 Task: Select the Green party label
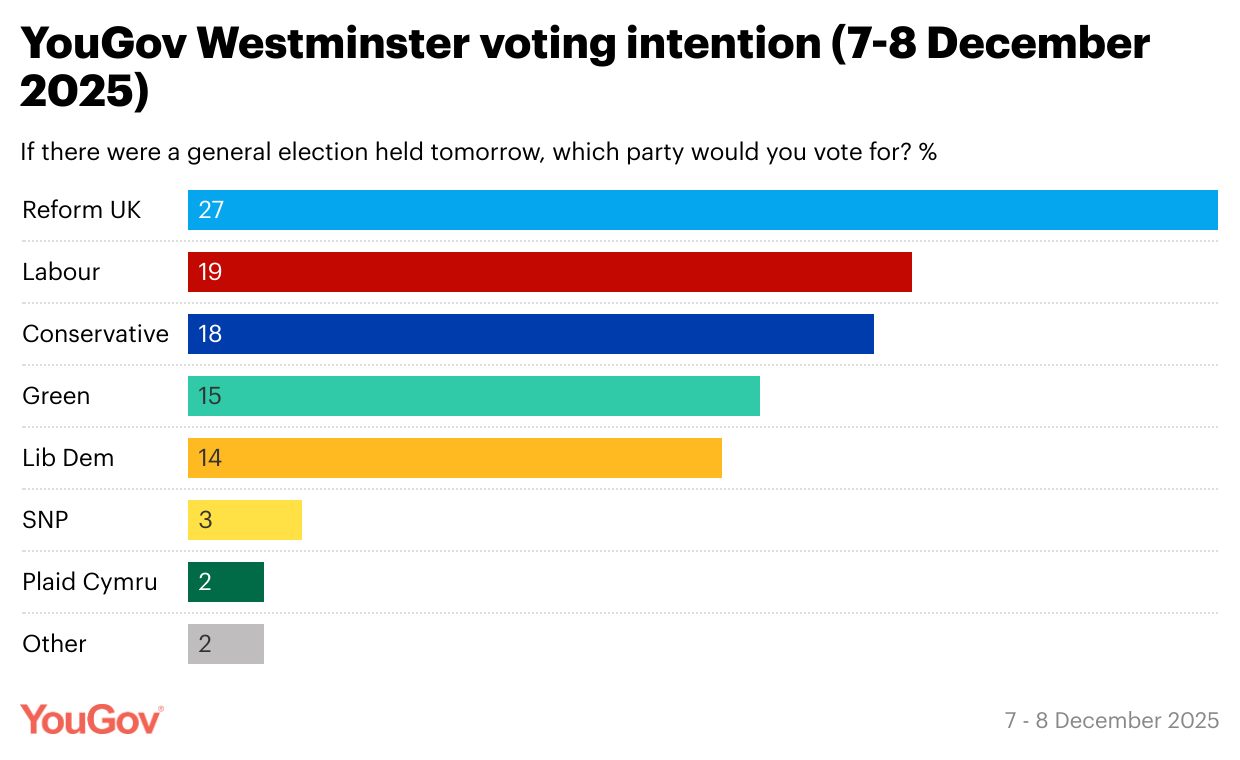(x=56, y=396)
